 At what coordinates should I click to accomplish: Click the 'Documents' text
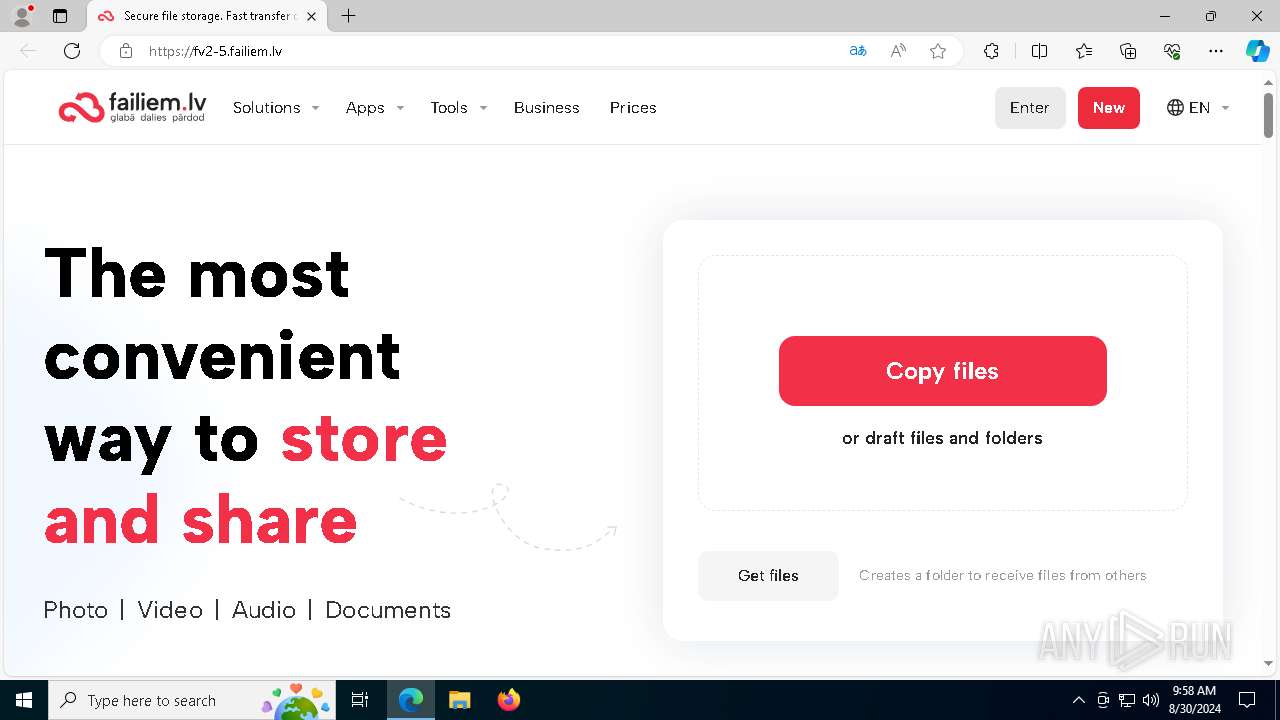(x=388, y=610)
